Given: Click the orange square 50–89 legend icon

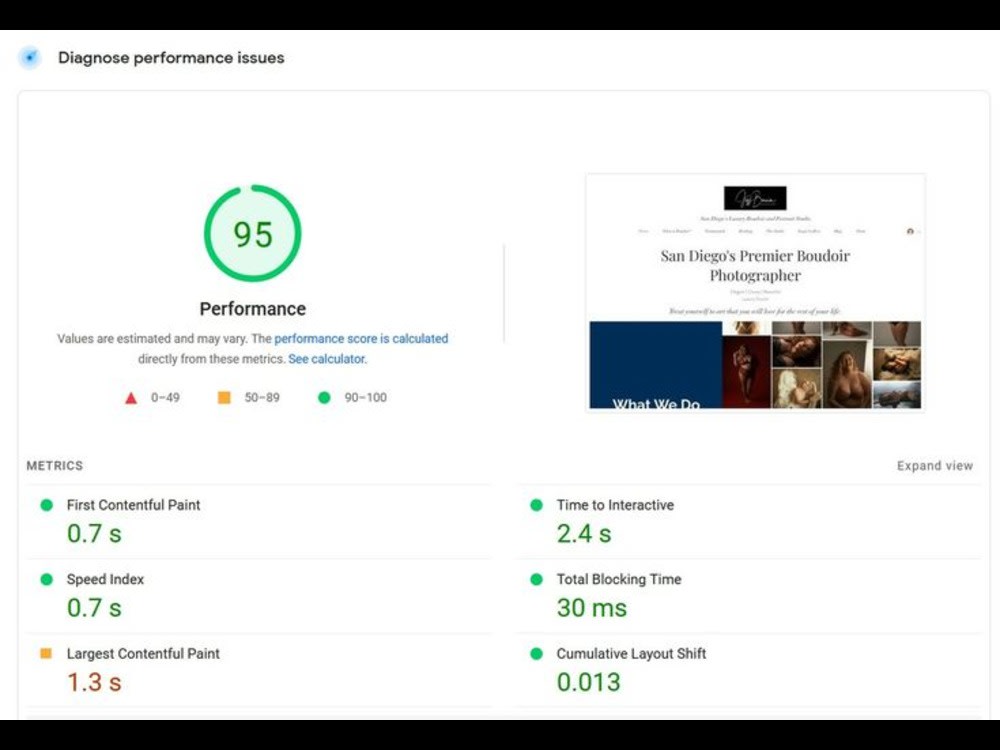Looking at the screenshot, I should [x=224, y=397].
